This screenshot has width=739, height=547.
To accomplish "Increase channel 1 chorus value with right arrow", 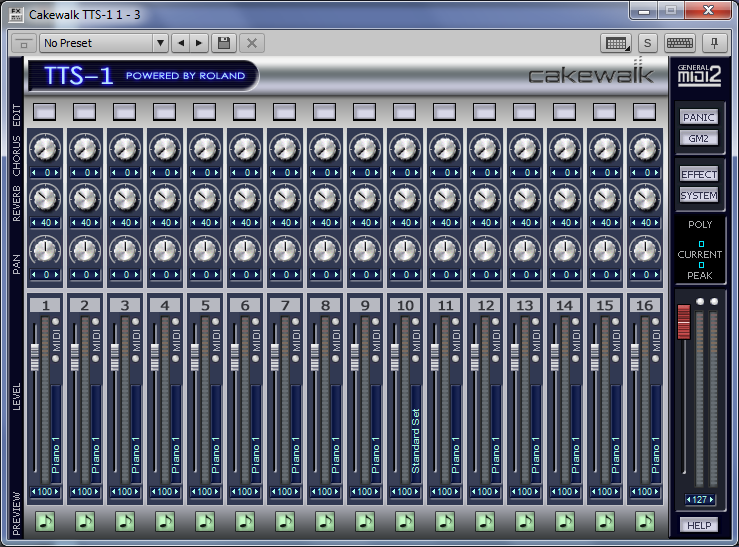I will coord(57,173).
